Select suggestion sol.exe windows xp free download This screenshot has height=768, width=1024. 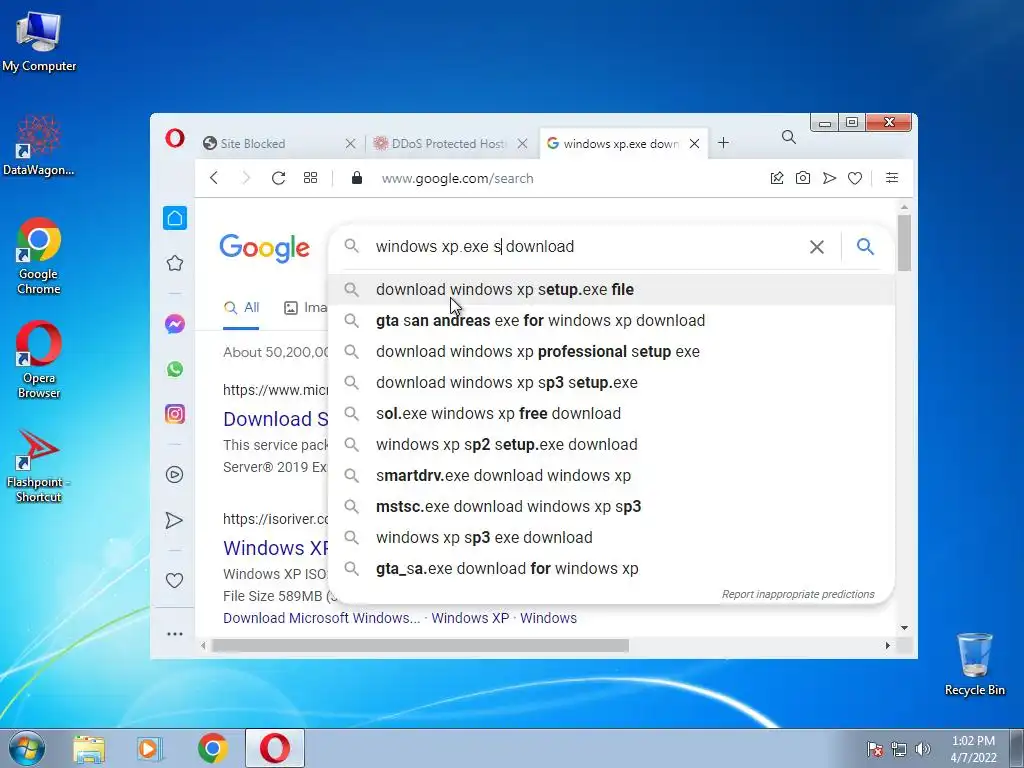tap(612, 413)
